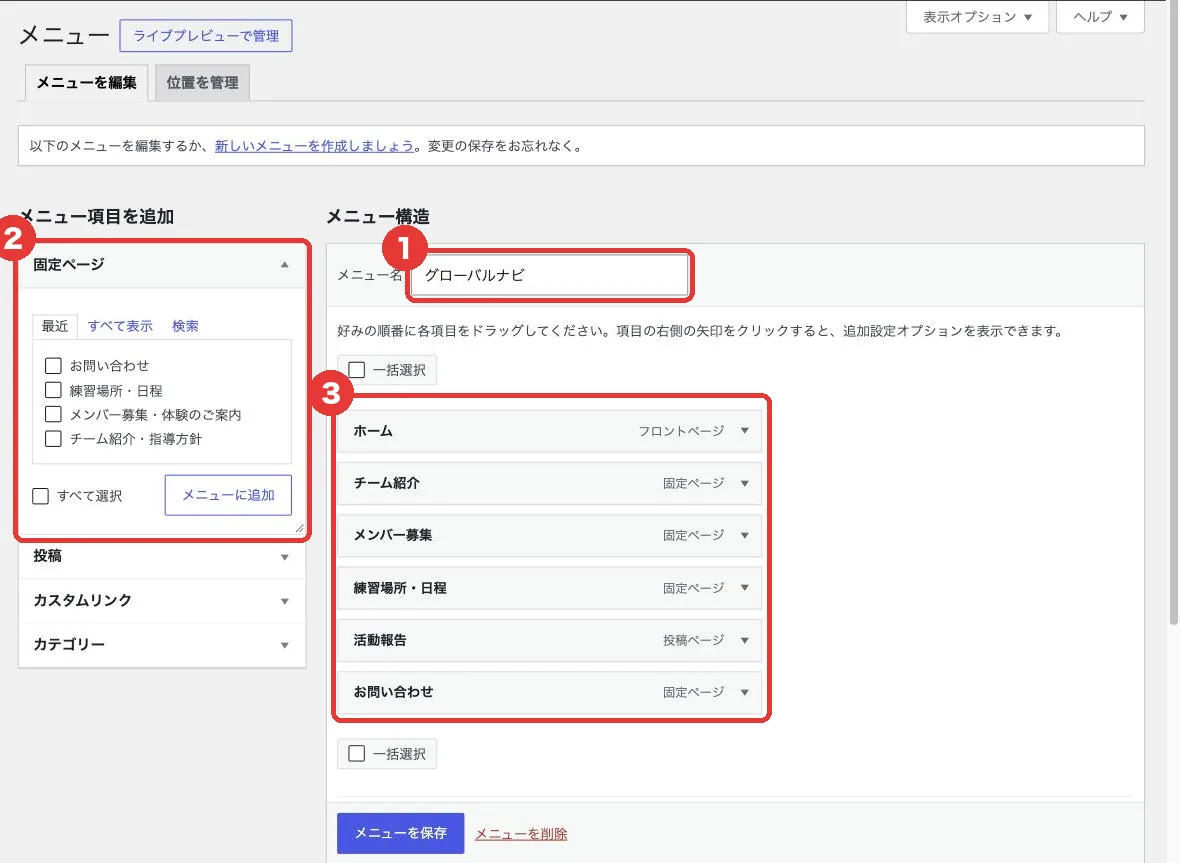Click the ホーム menu item title
This screenshot has height=863, width=1180.
tap(373, 431)
